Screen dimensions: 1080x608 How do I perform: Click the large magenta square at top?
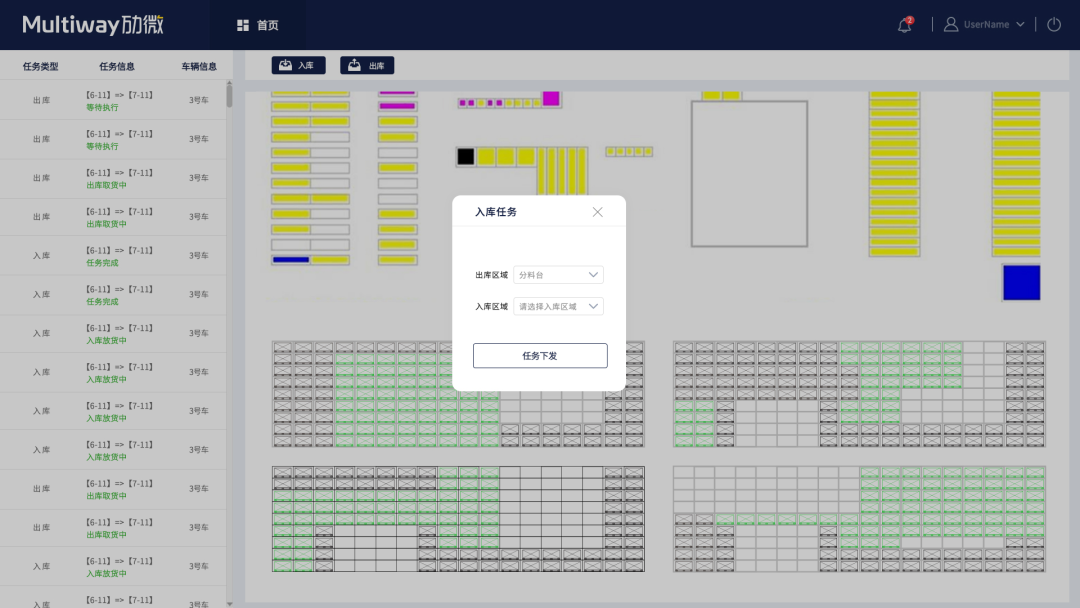click(551, 98)
